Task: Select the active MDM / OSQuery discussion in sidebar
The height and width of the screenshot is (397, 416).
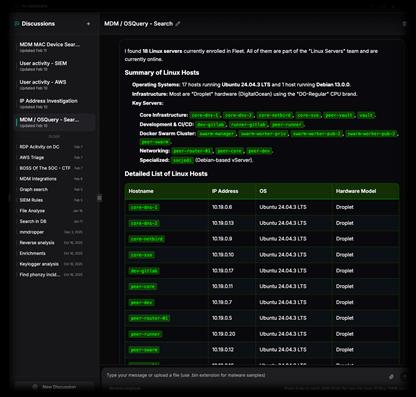Action: click(55, 122)
